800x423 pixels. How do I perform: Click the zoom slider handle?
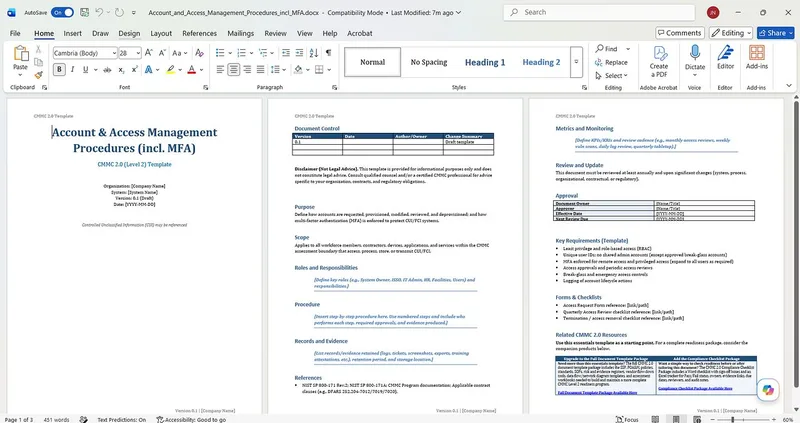click(733, 419)
